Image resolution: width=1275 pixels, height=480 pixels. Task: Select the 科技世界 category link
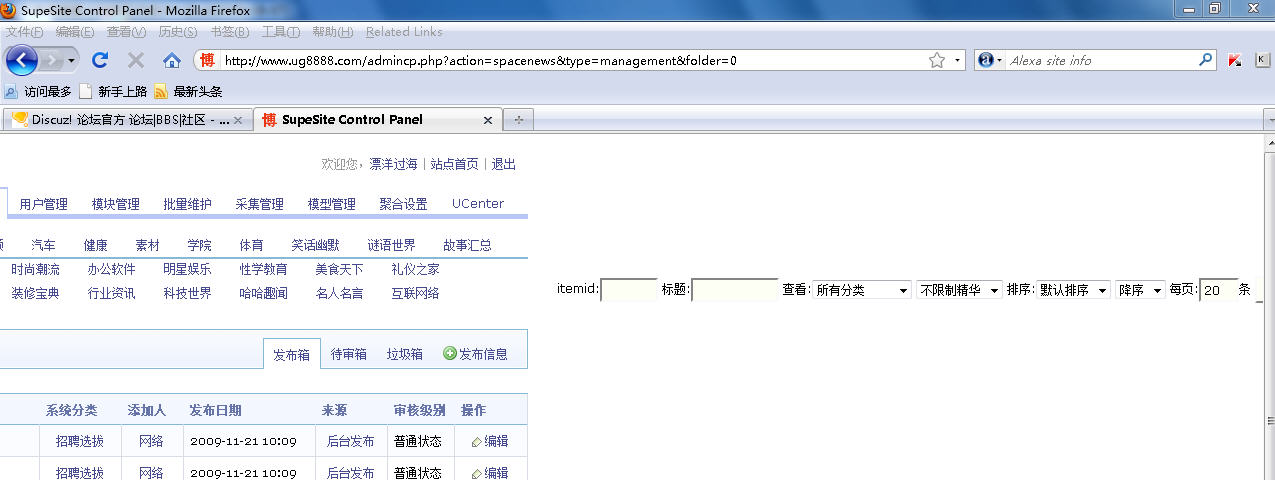(187, 293)
